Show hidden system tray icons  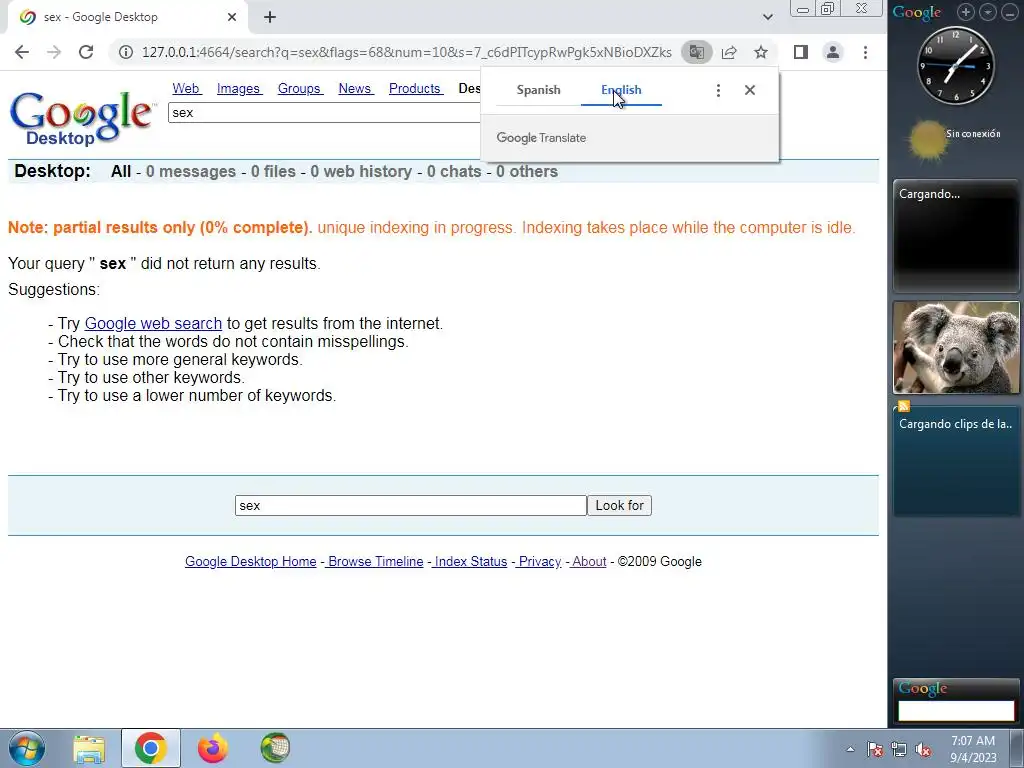coord(850,749)
